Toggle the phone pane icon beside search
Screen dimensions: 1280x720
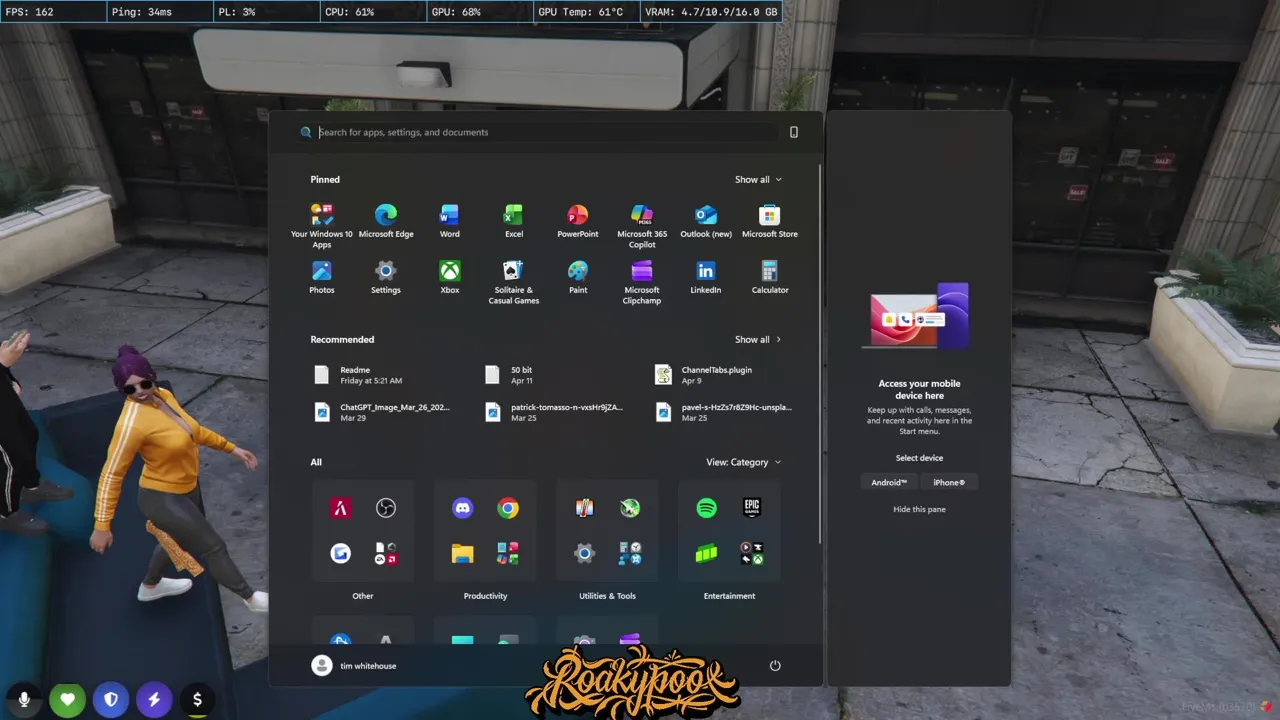click(794, 132)
